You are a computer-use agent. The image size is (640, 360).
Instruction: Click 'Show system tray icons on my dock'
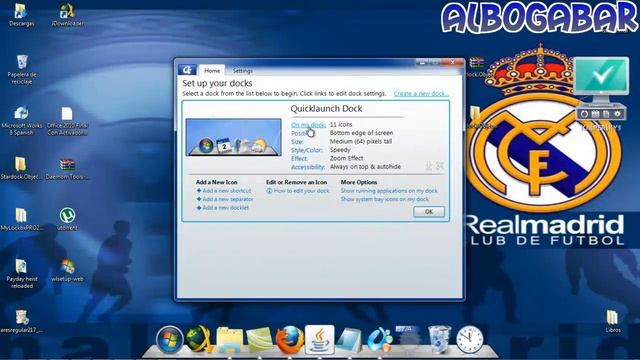coord(385,199)
